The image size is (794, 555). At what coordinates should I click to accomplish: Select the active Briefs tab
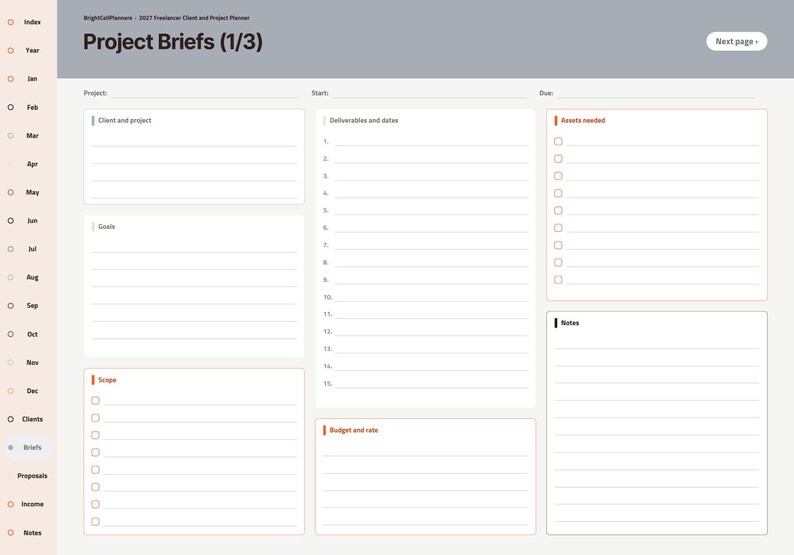point(28,448)
